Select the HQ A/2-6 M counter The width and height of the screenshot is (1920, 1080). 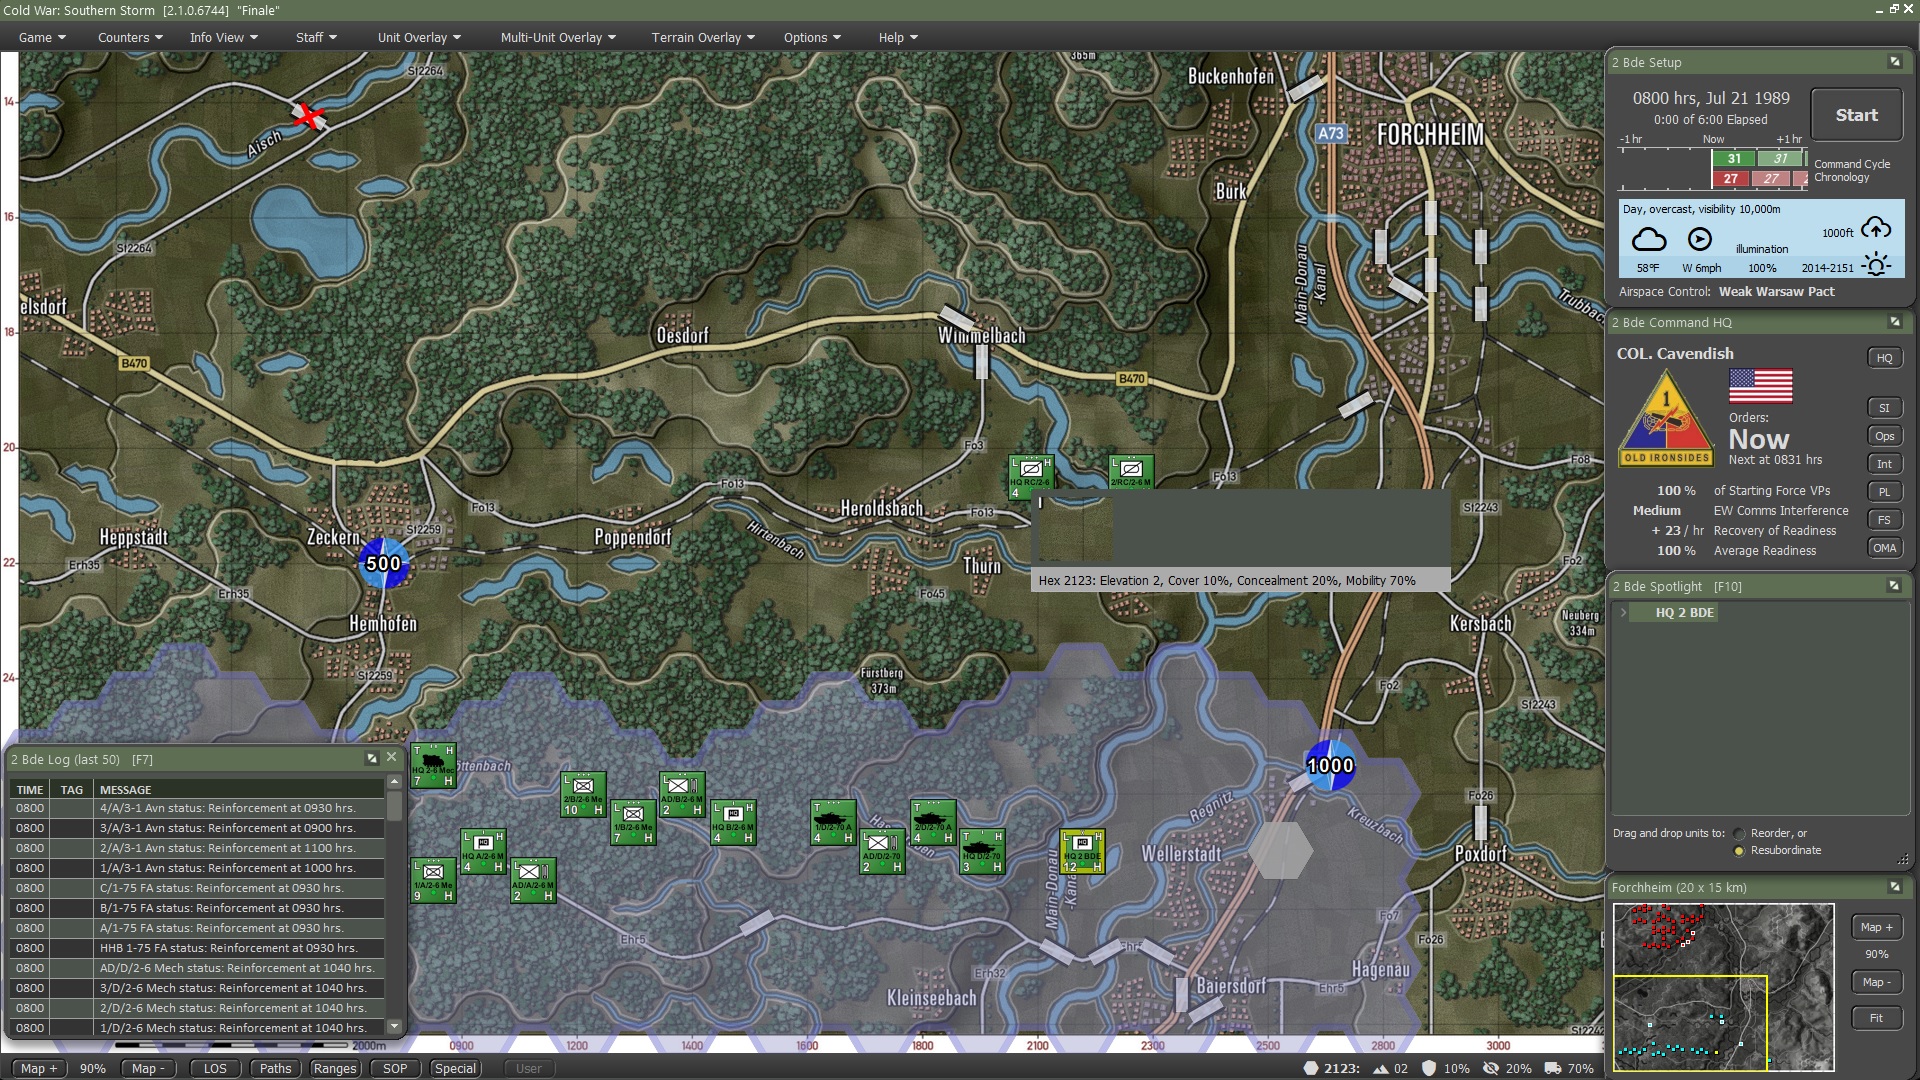click(483, 852)
